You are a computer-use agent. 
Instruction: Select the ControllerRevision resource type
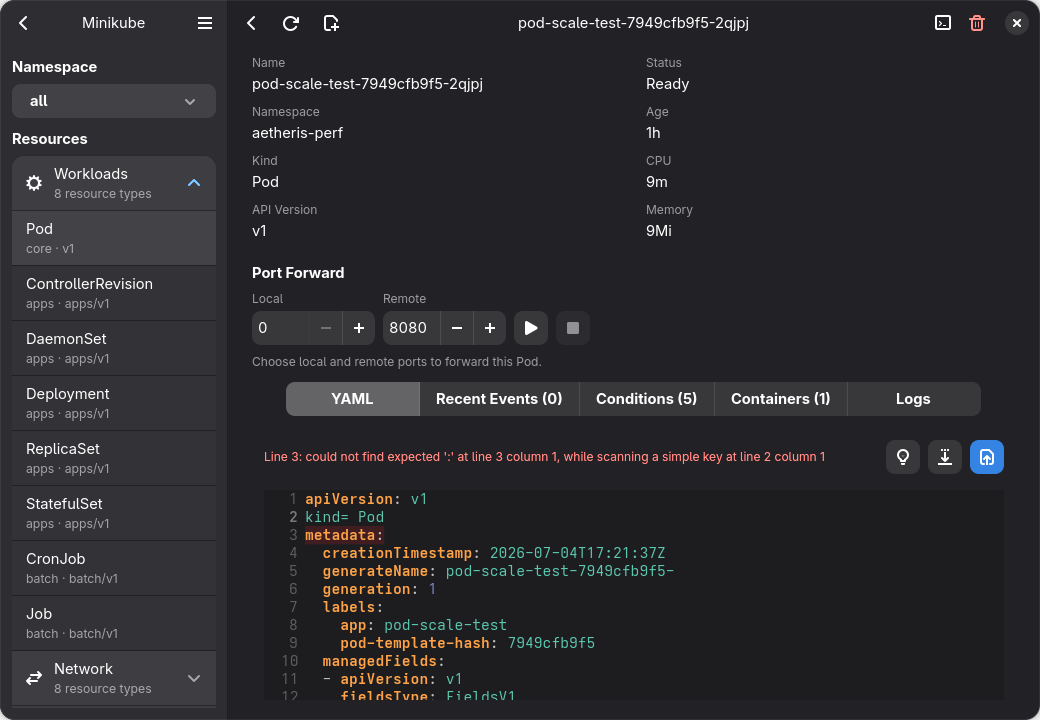(x=114, y=293)
